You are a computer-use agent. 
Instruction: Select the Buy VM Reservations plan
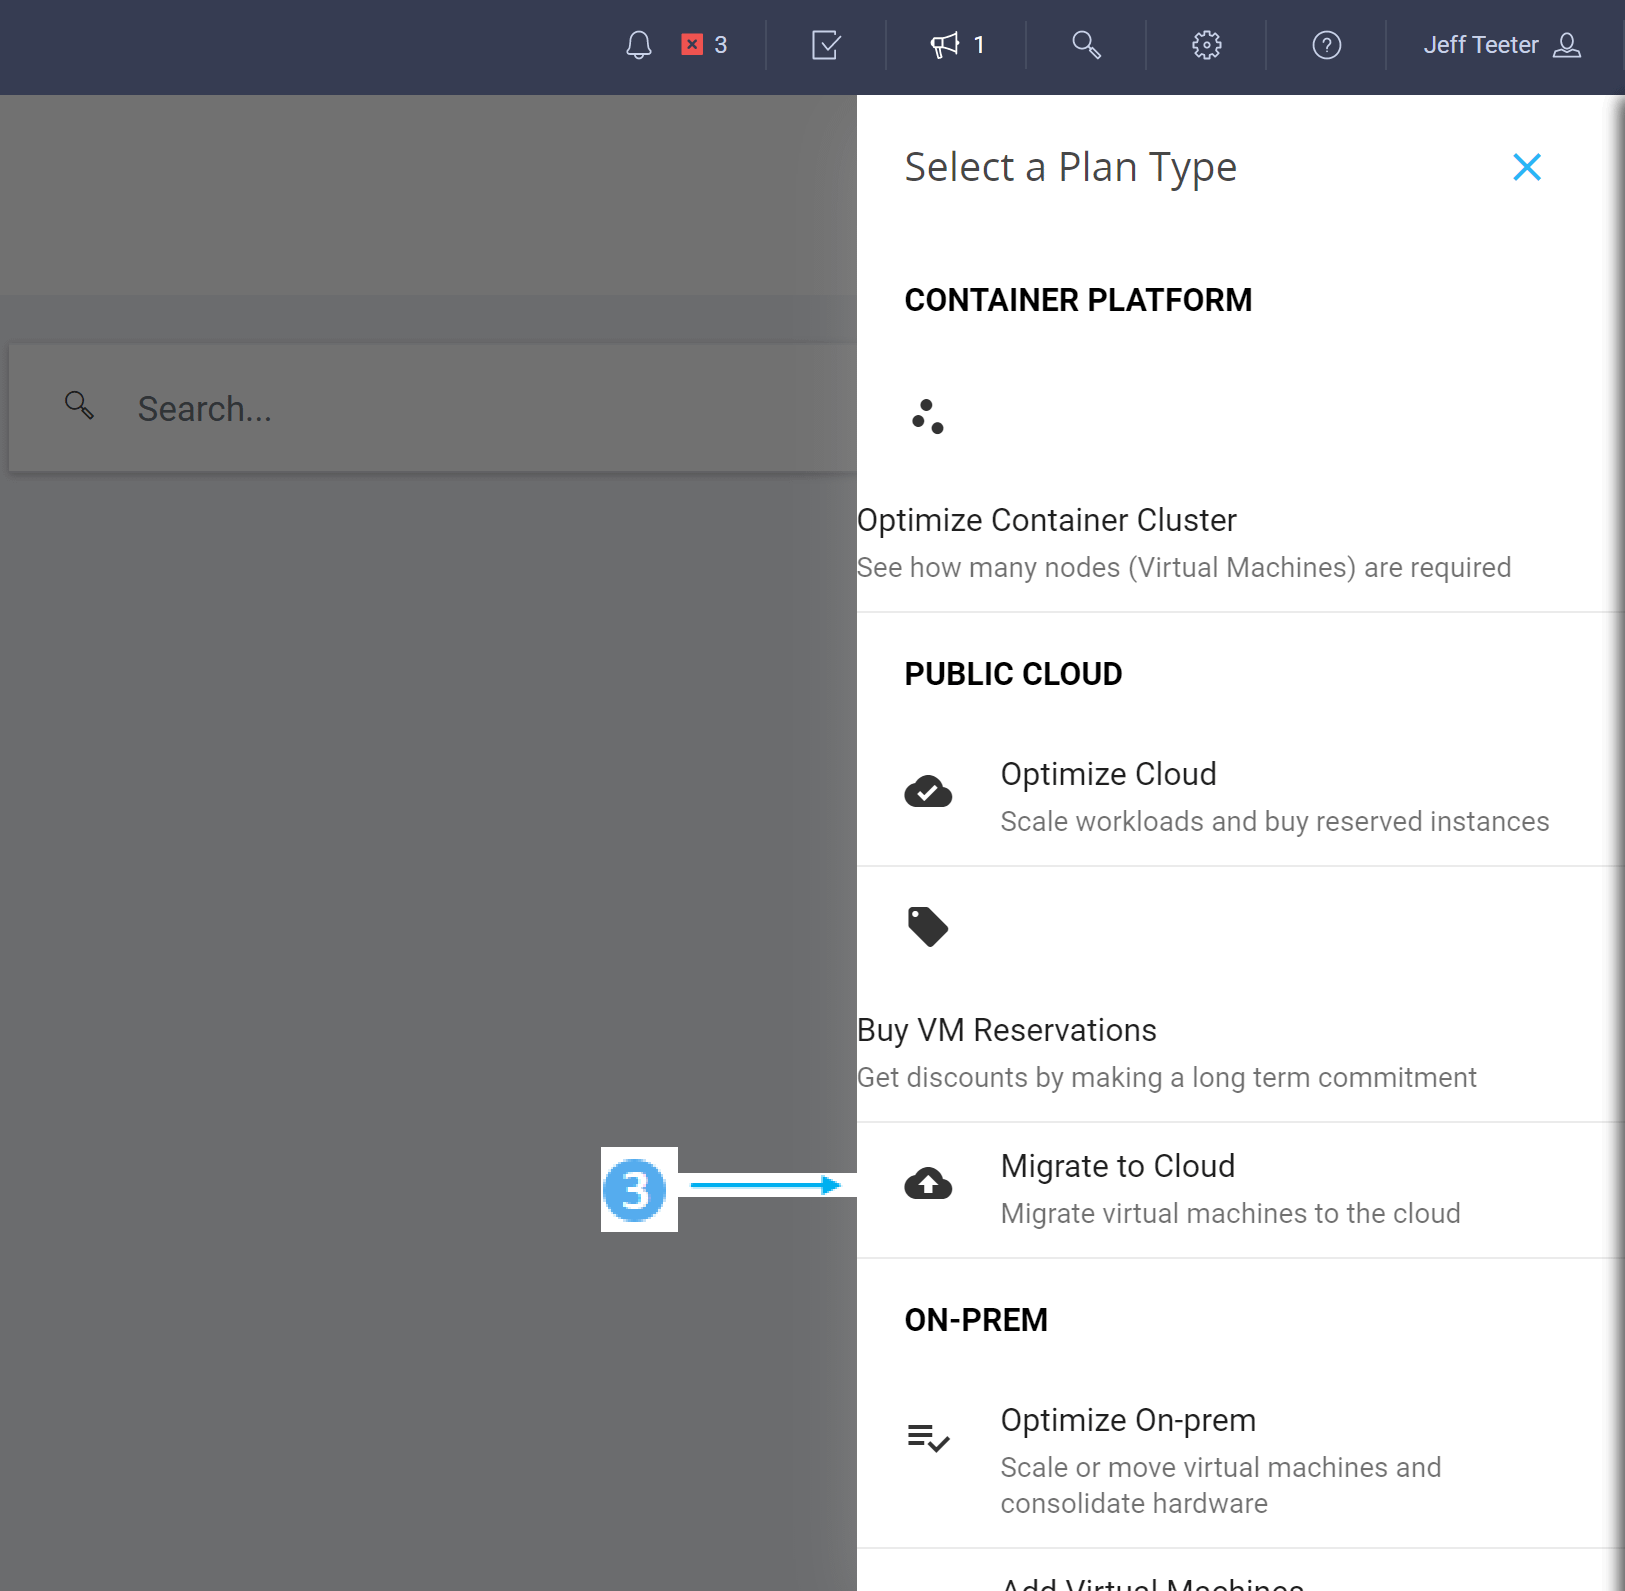coord(1006,1030)
